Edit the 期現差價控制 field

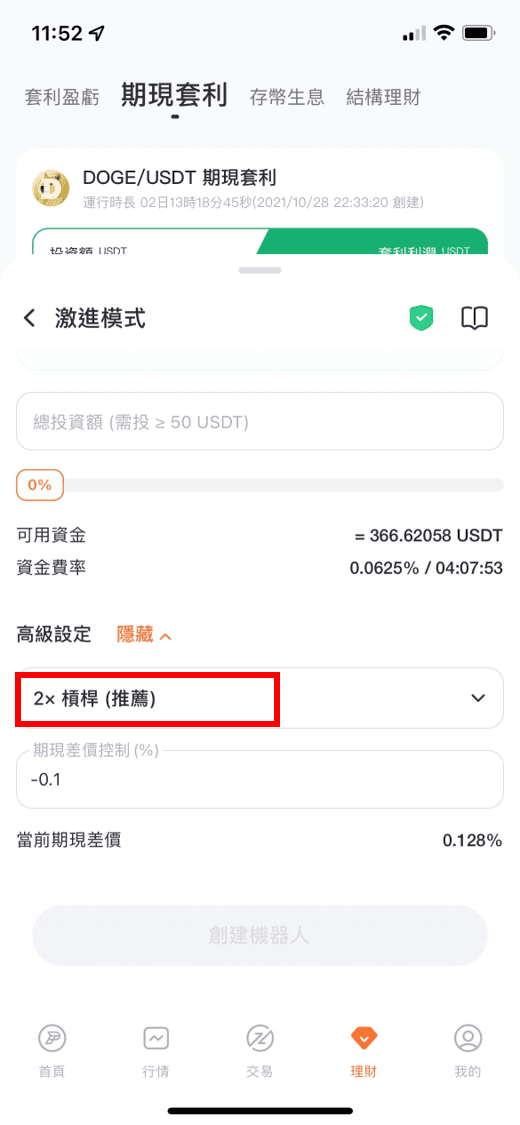(x=260, y=779)
